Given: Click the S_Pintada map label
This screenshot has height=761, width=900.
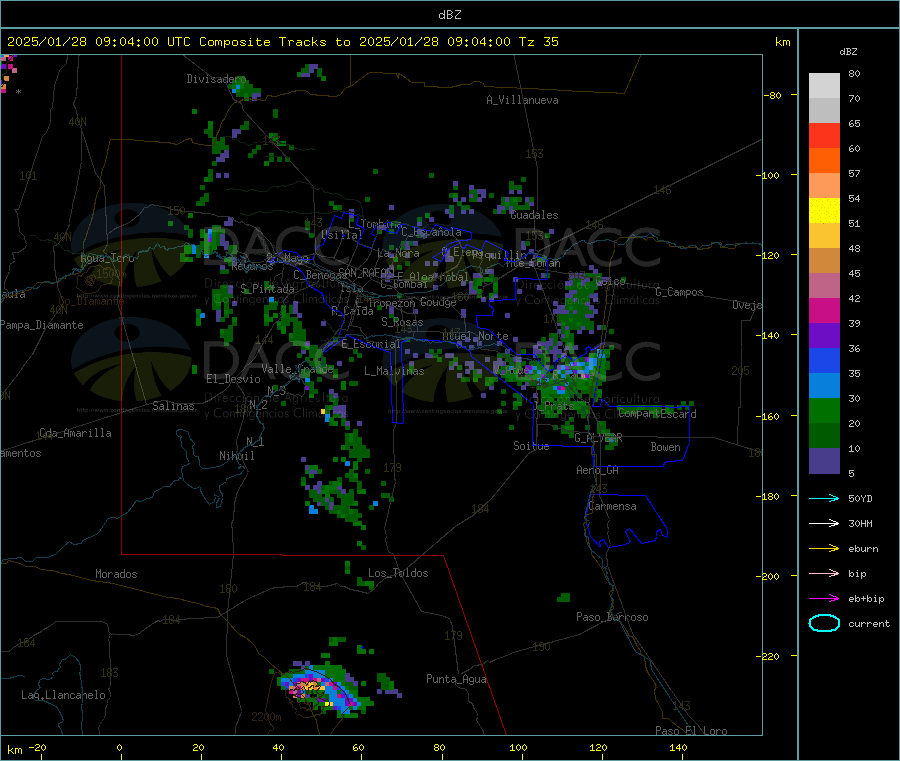Looking at the screenshot, I should 267,289.
